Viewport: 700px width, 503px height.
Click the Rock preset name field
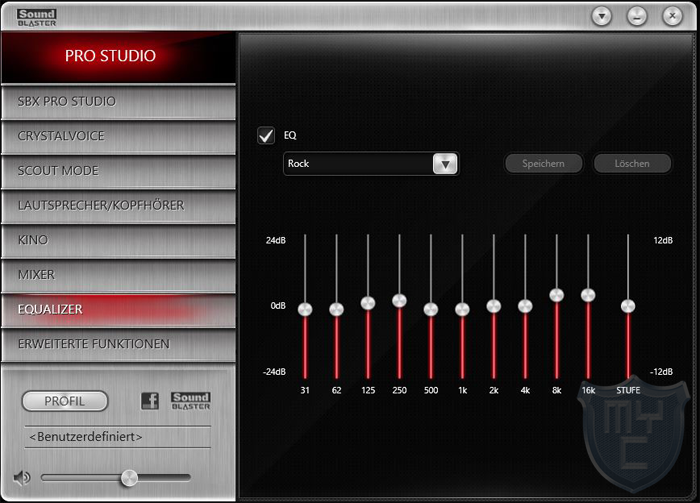pos(357,164)
